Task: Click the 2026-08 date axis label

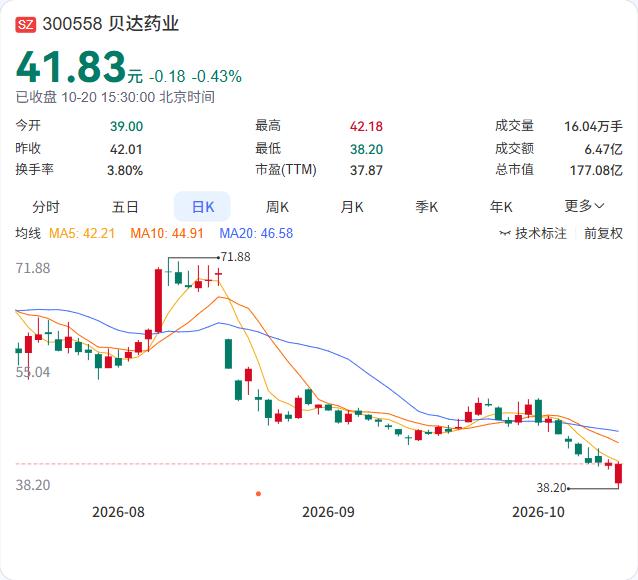Action: [118, 512]
